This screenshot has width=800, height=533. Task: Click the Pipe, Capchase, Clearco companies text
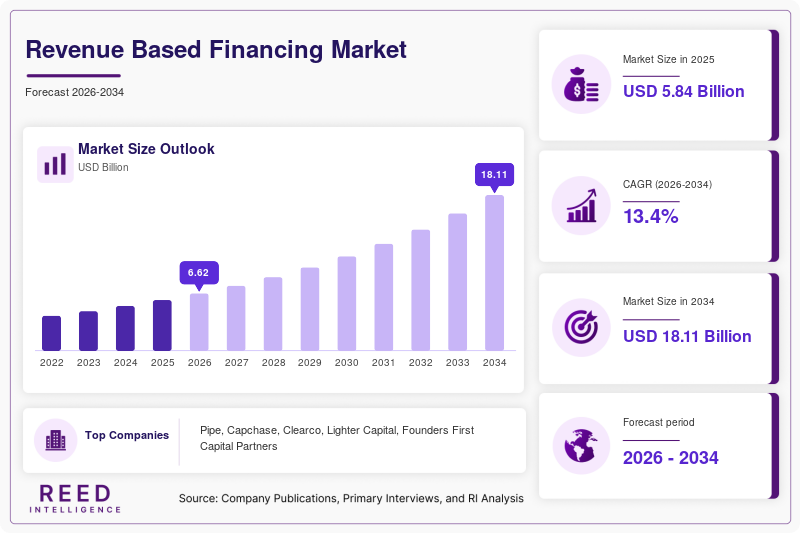[x=337, y=438]
